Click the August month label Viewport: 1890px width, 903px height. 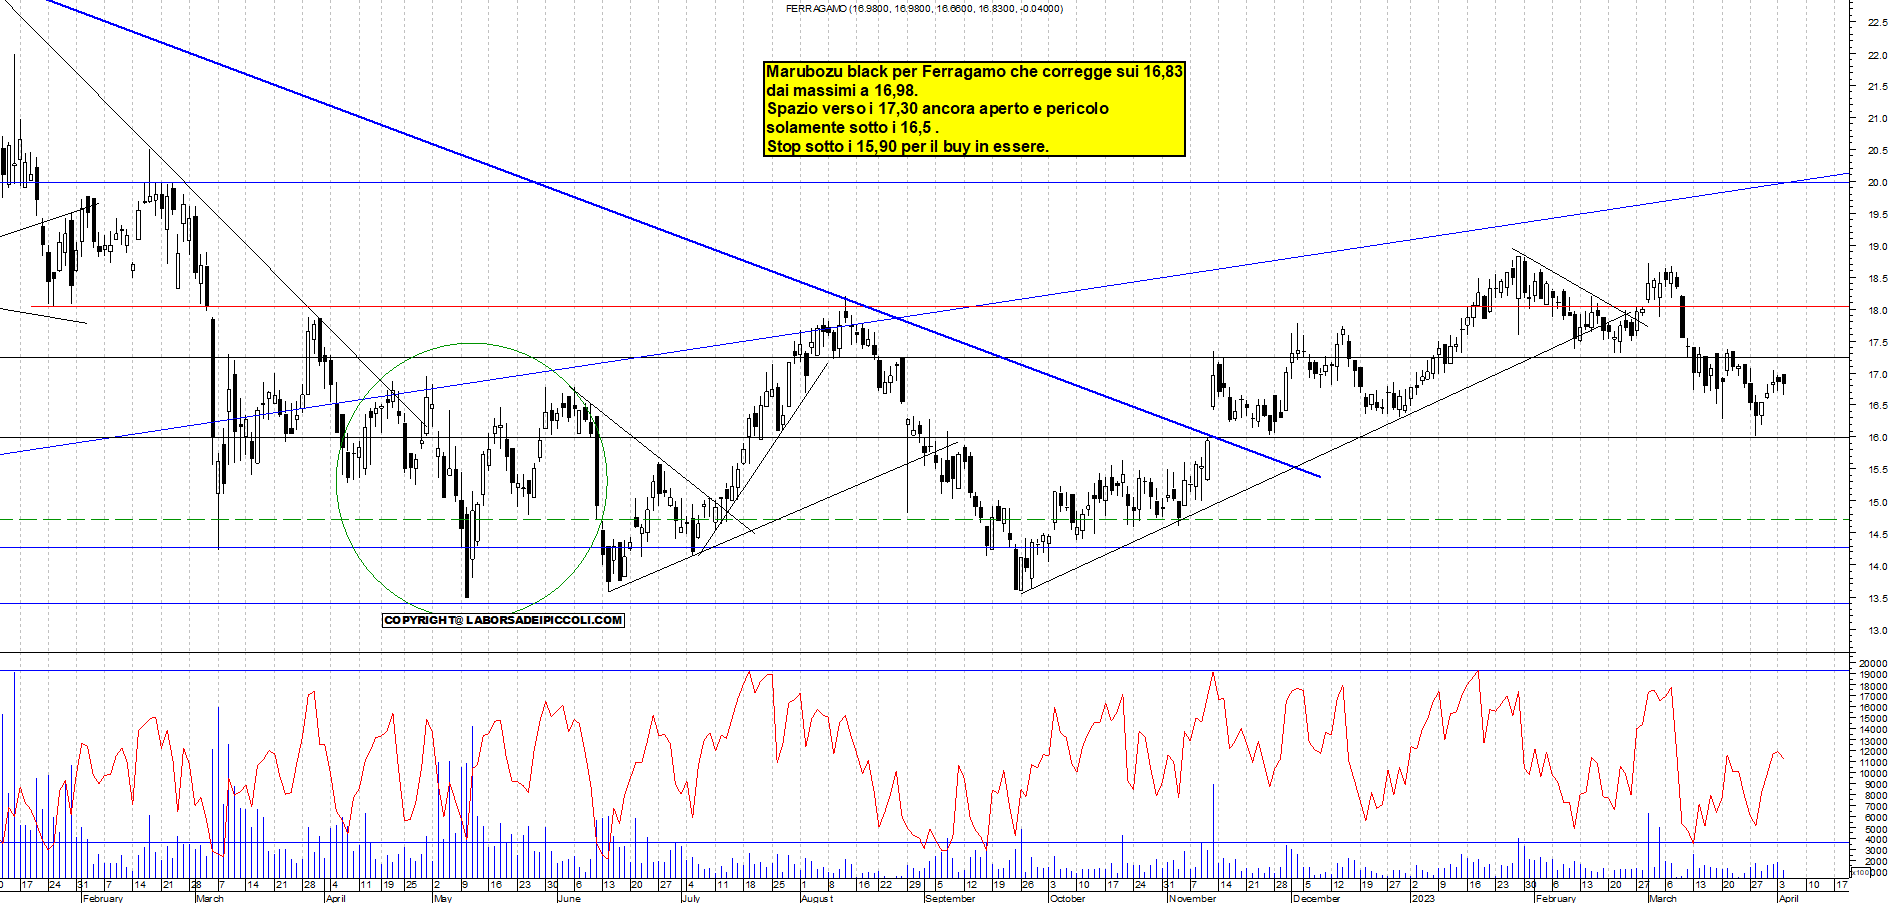pos(817,898)
